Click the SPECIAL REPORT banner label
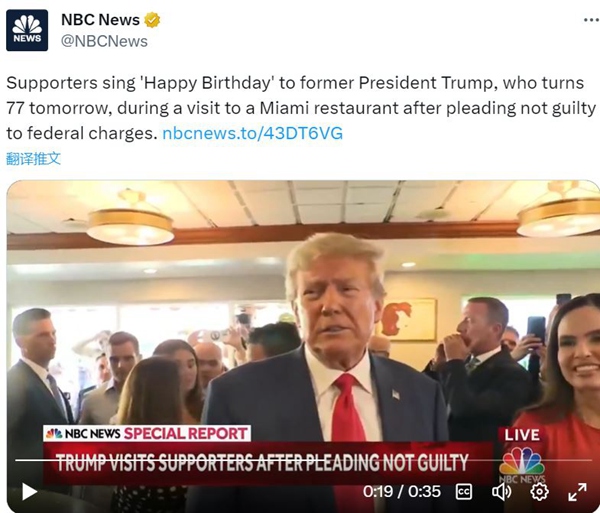The height and width of the screenshot is (513, 600). pos(186,433)
